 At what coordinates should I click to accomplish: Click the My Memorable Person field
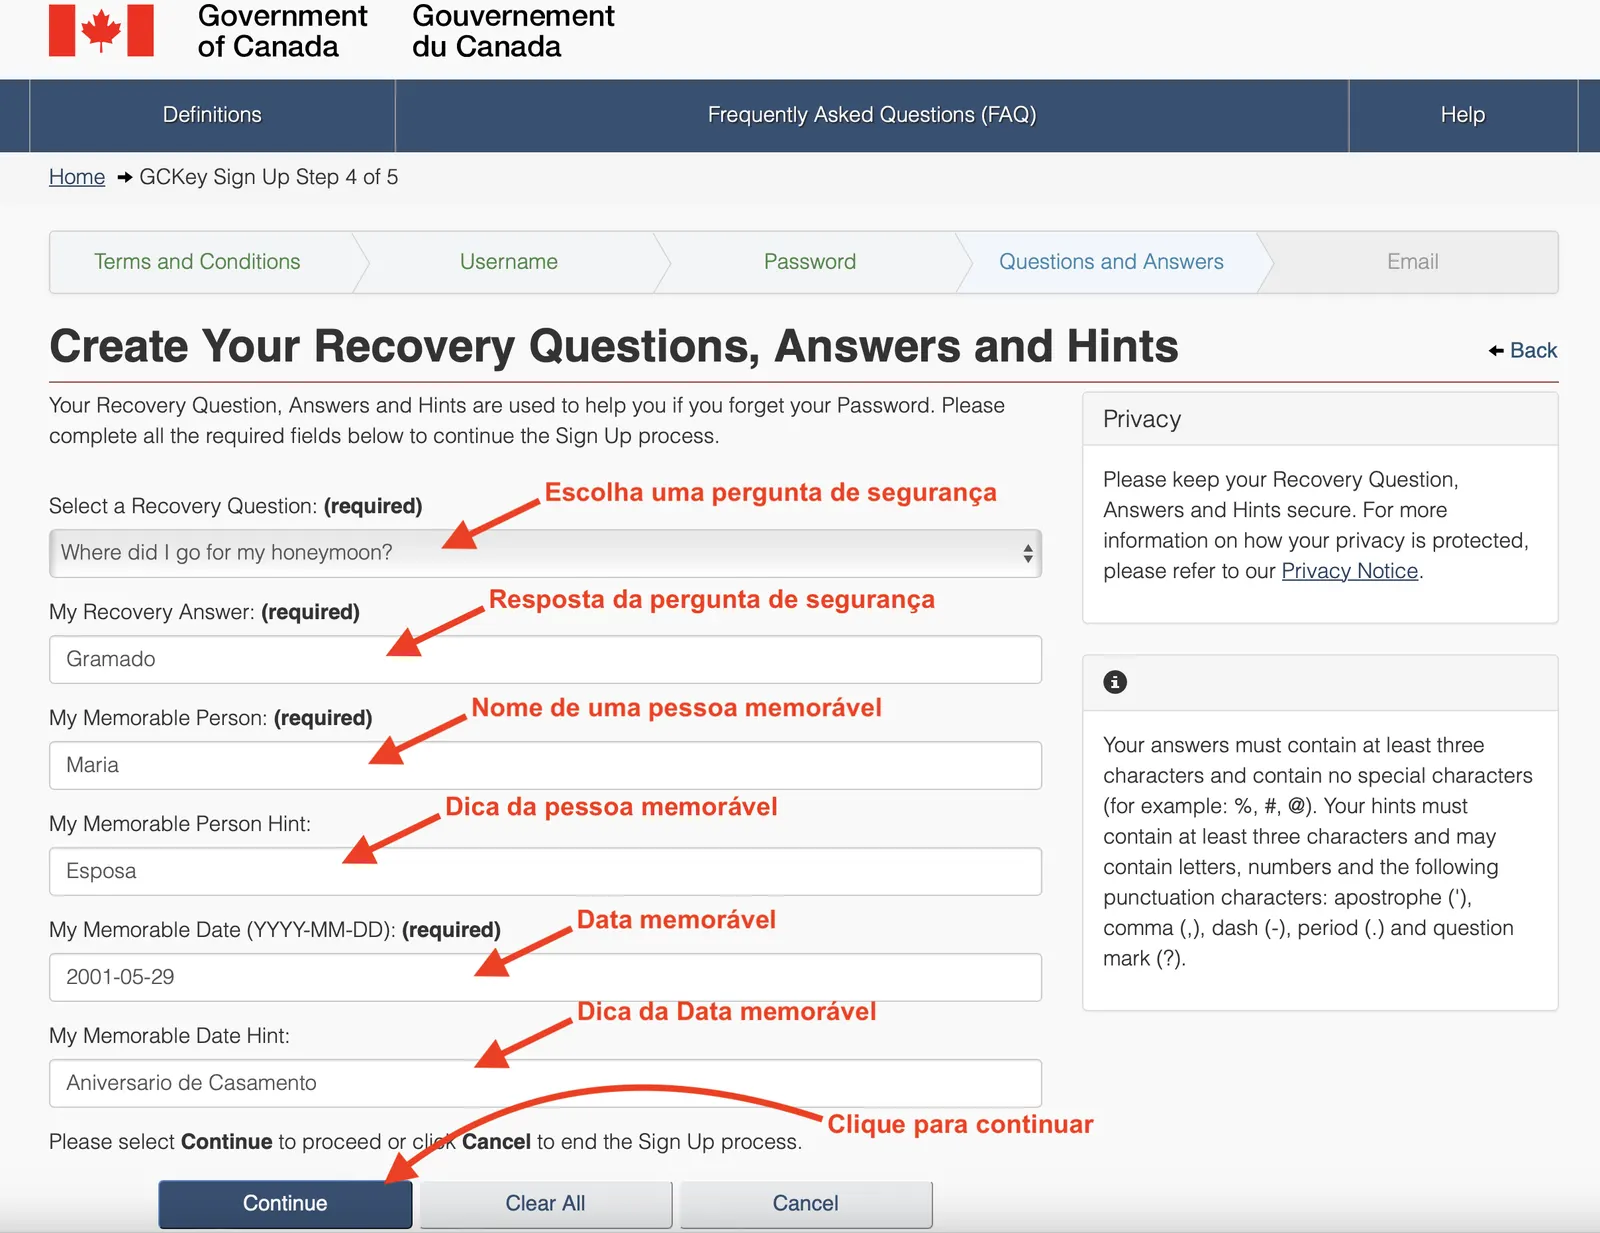coord(545,765)
